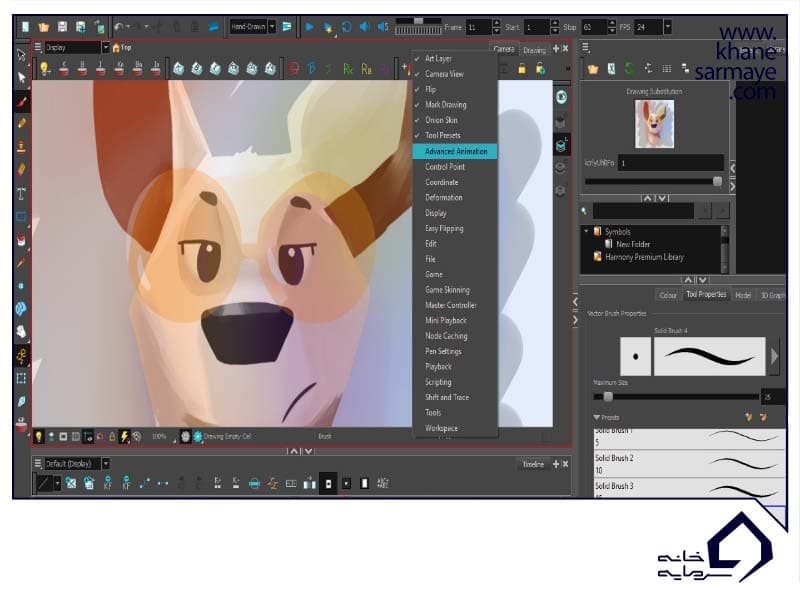Screen dimensions: 800x600
Task: Toggle Onion Skin toolbar in menu
Action: tap(455, 120)
